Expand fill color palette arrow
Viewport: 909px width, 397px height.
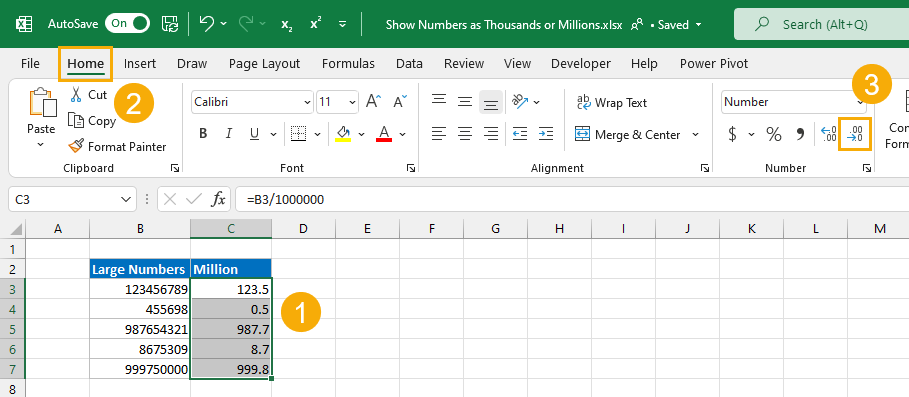point(361,134)
